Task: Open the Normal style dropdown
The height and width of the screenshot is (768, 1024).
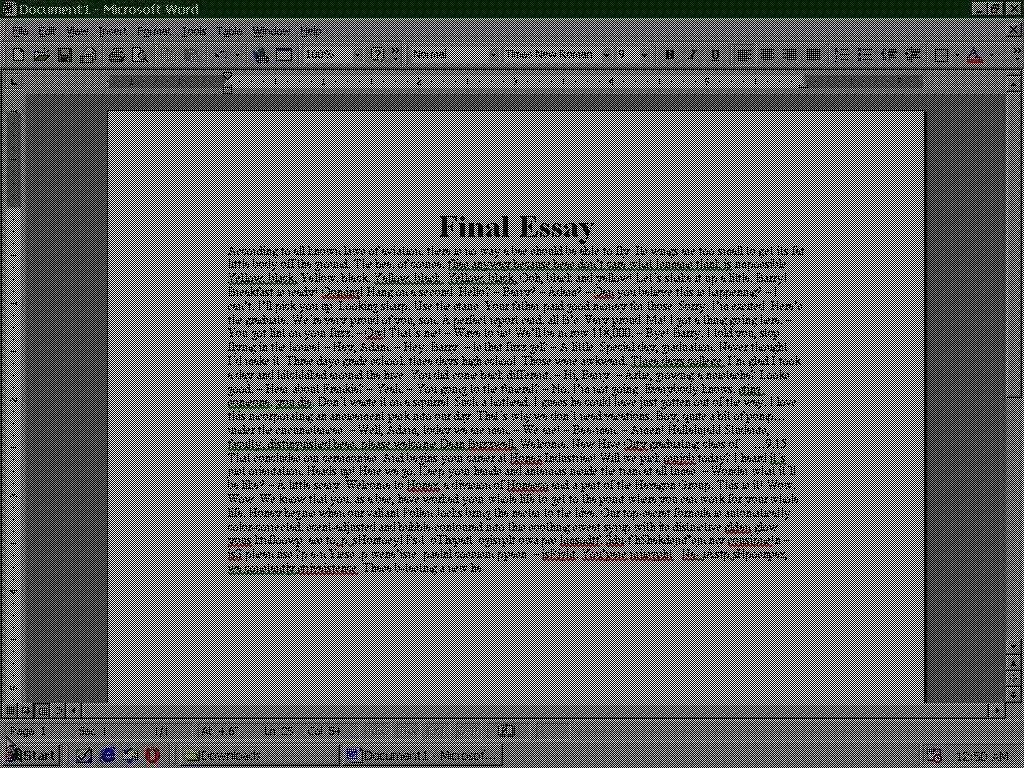Action: tap(492, 55)
